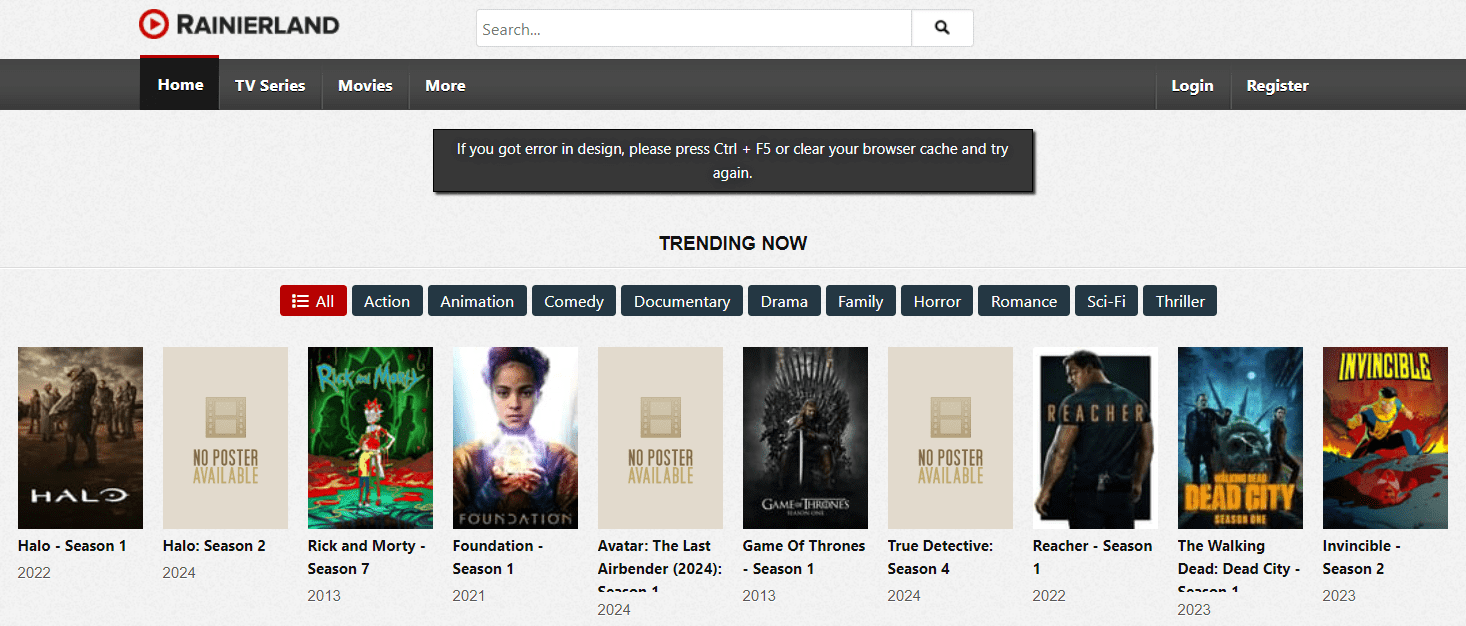Open the Halo Season 1 poster
Image resolution: width=1466 pixels, height=626 pixels.
click(x=80, y=437)
